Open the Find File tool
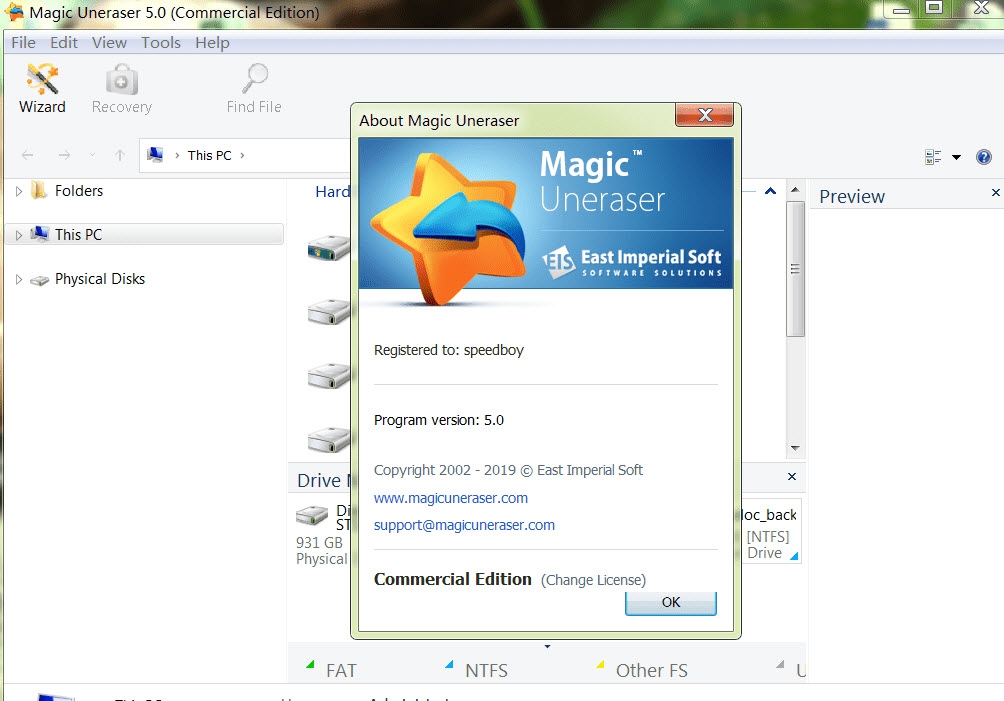 pos(254,88)
